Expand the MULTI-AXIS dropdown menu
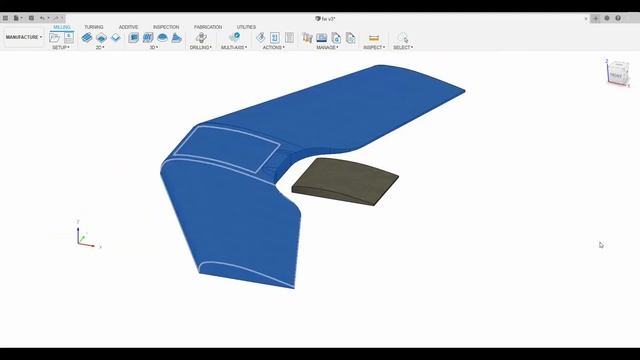 pyautogui.click(x=234, y=47)
